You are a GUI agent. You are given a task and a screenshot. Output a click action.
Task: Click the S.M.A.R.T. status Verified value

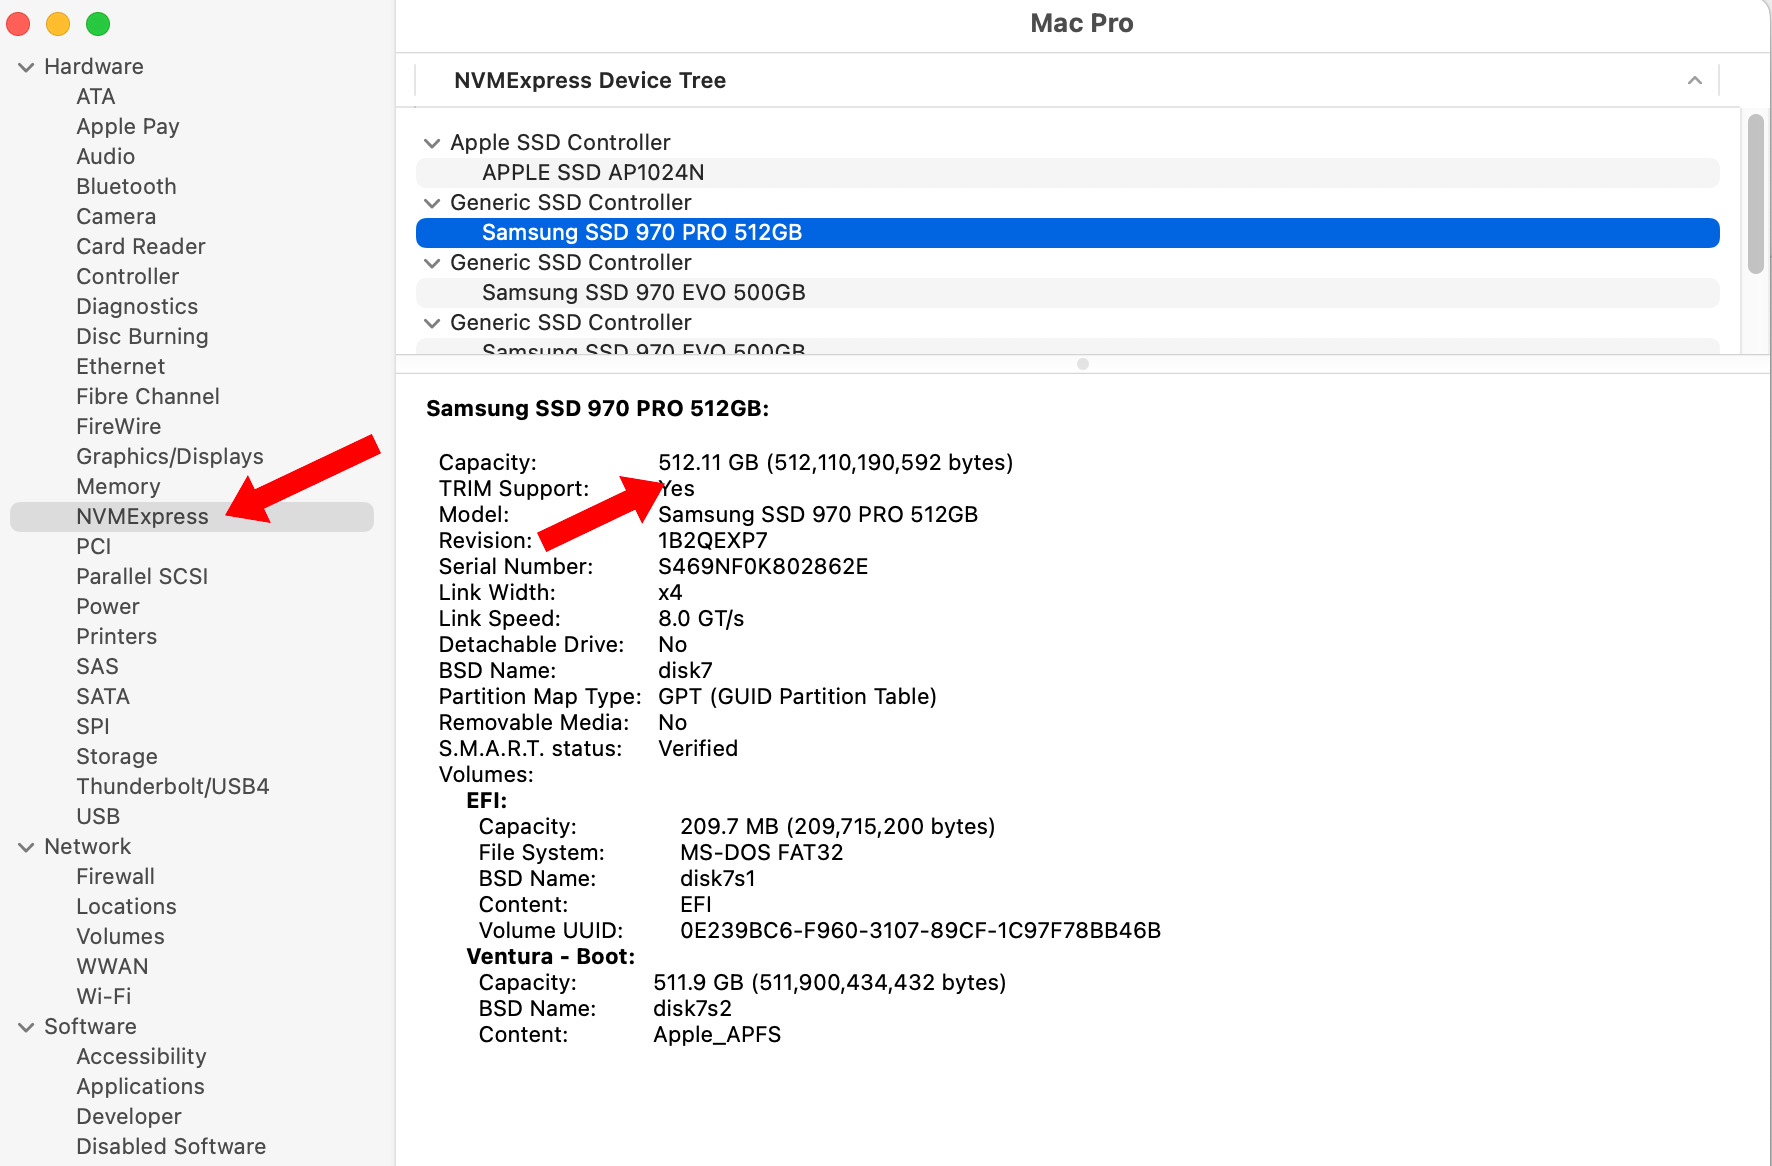tap(698, 749)
